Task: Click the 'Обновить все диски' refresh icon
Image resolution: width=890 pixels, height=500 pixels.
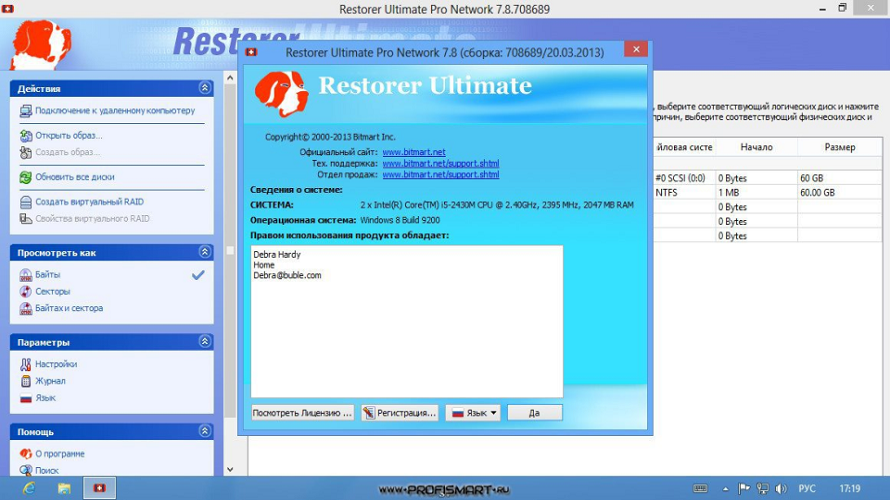Action: click(26, 177)
